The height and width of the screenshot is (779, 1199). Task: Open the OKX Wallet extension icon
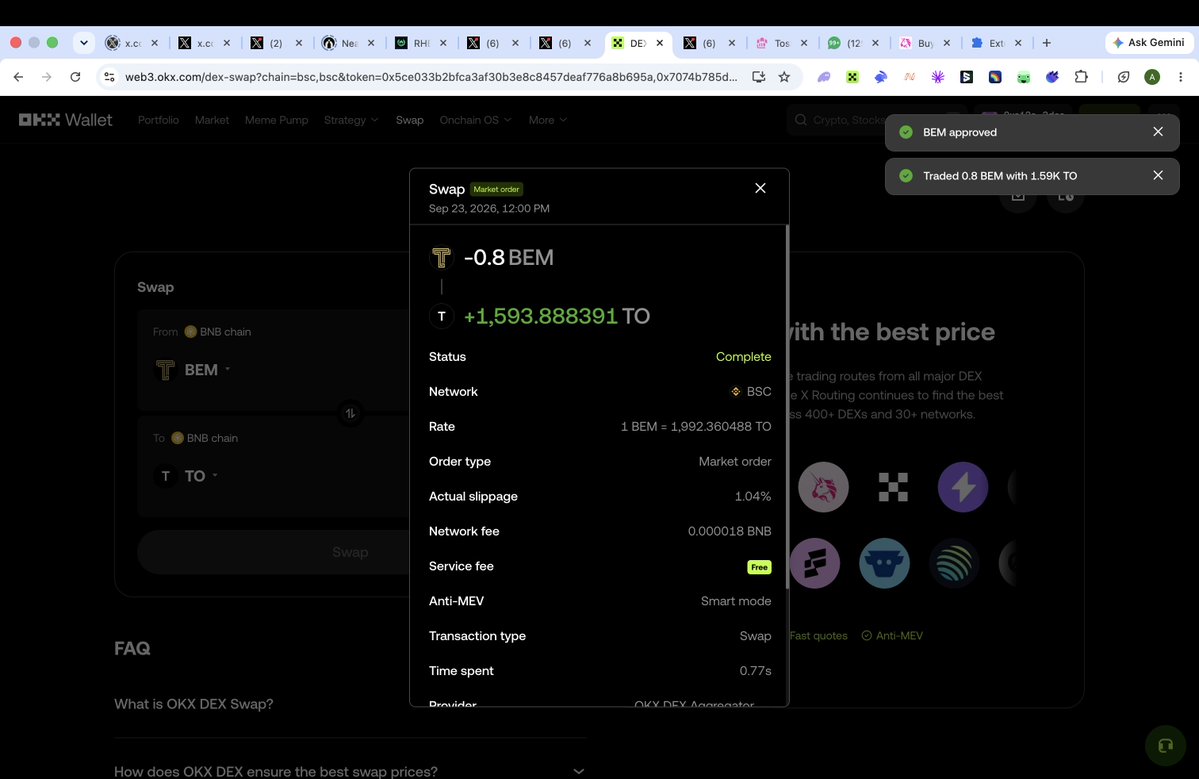(x=852, y=76)
